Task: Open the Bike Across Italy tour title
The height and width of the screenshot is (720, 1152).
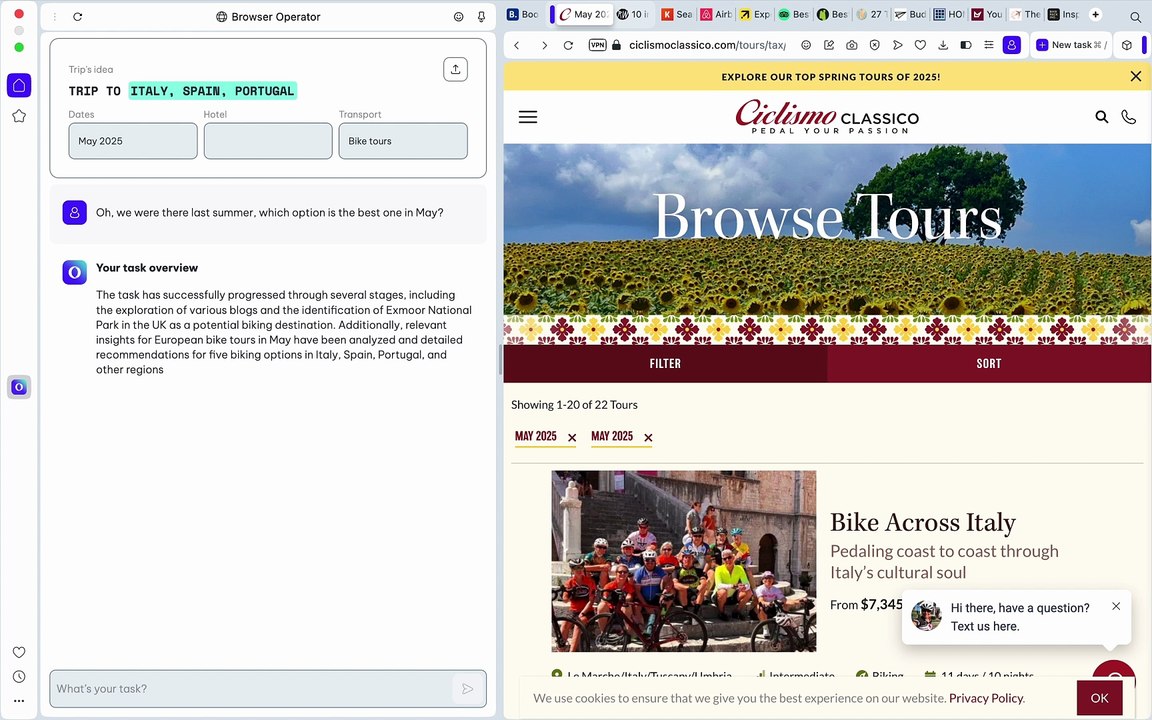Action: pos(923,522)
